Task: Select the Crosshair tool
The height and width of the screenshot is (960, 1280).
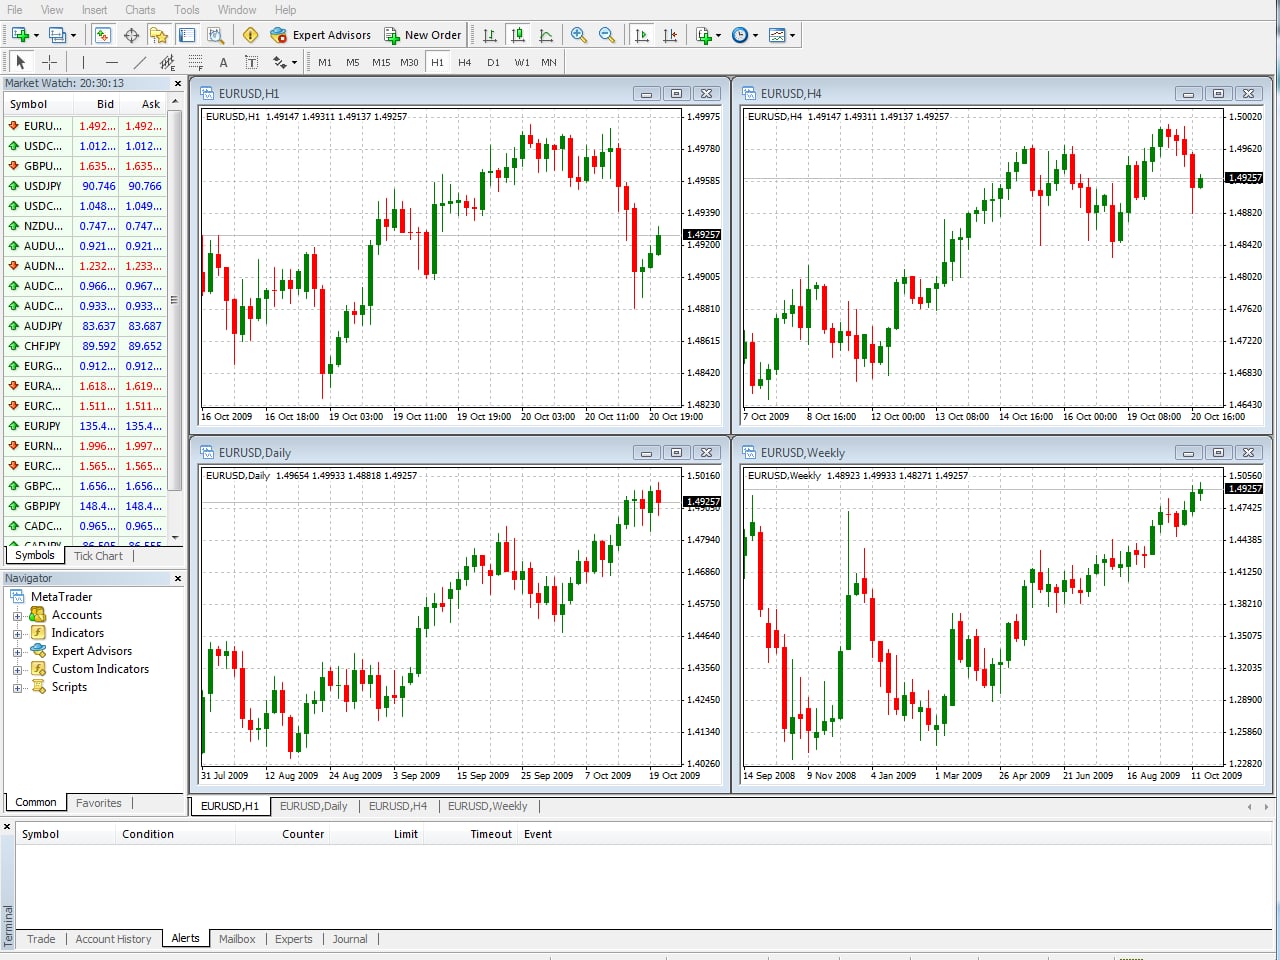Action: pyautogui.click(x=49, y=62)
